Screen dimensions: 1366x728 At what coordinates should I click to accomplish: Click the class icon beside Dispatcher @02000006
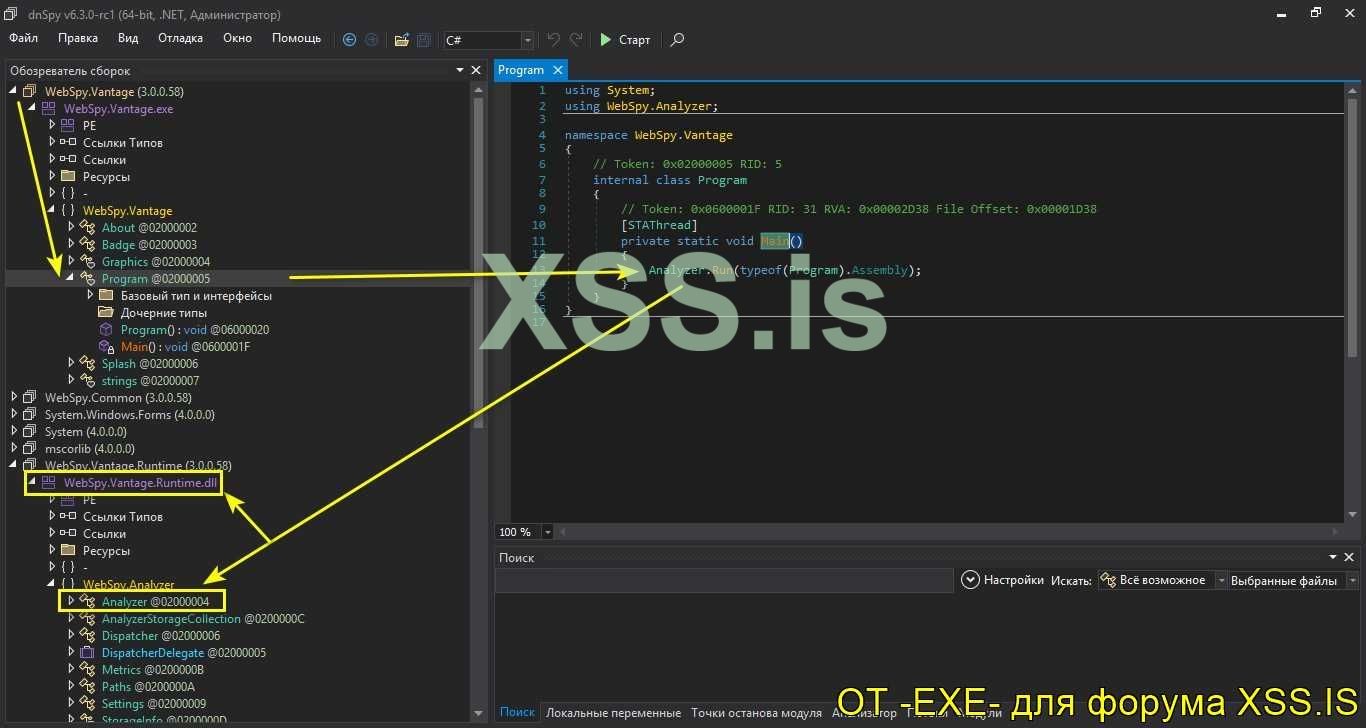point(87,636)
